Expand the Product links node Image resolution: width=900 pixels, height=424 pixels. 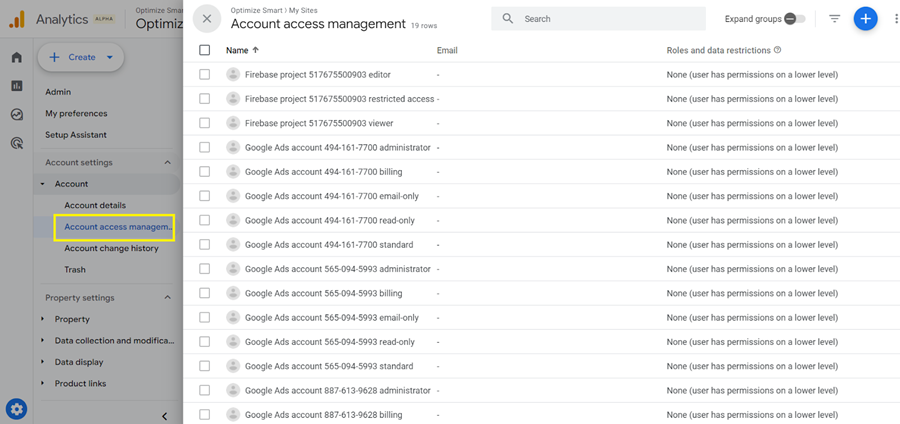tap(42, 383)
